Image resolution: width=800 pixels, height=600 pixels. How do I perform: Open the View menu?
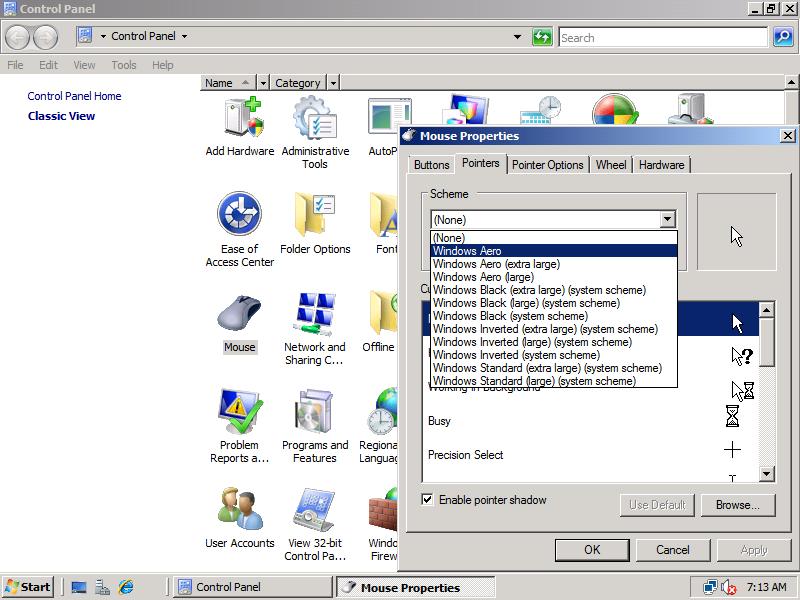click(84, 65)
